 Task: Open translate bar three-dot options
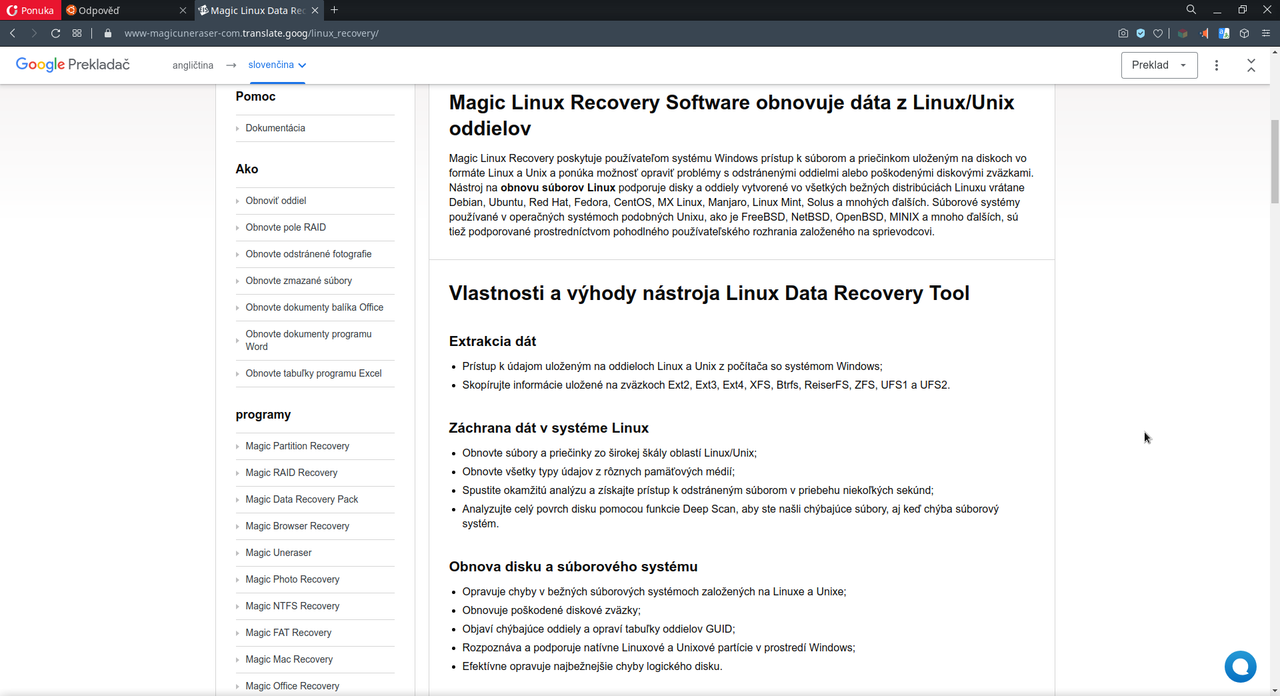pyautogui.click(x=1217, y=65)
